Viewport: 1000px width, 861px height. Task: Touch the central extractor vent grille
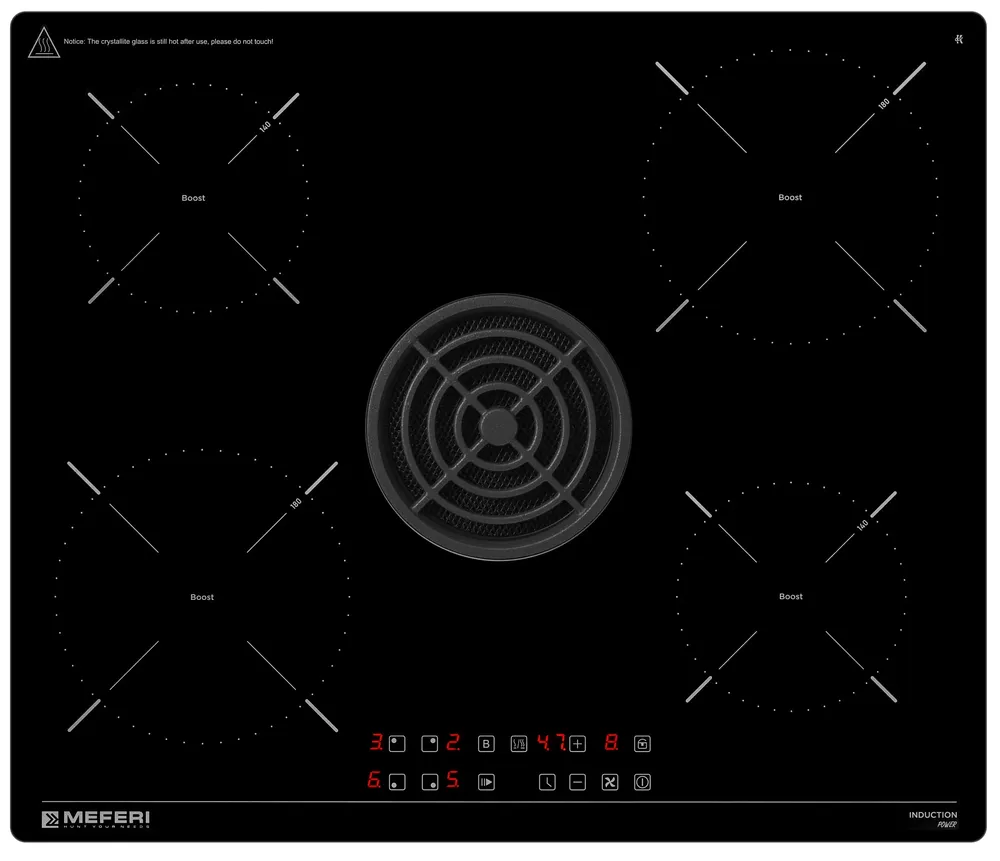[498, 427]
